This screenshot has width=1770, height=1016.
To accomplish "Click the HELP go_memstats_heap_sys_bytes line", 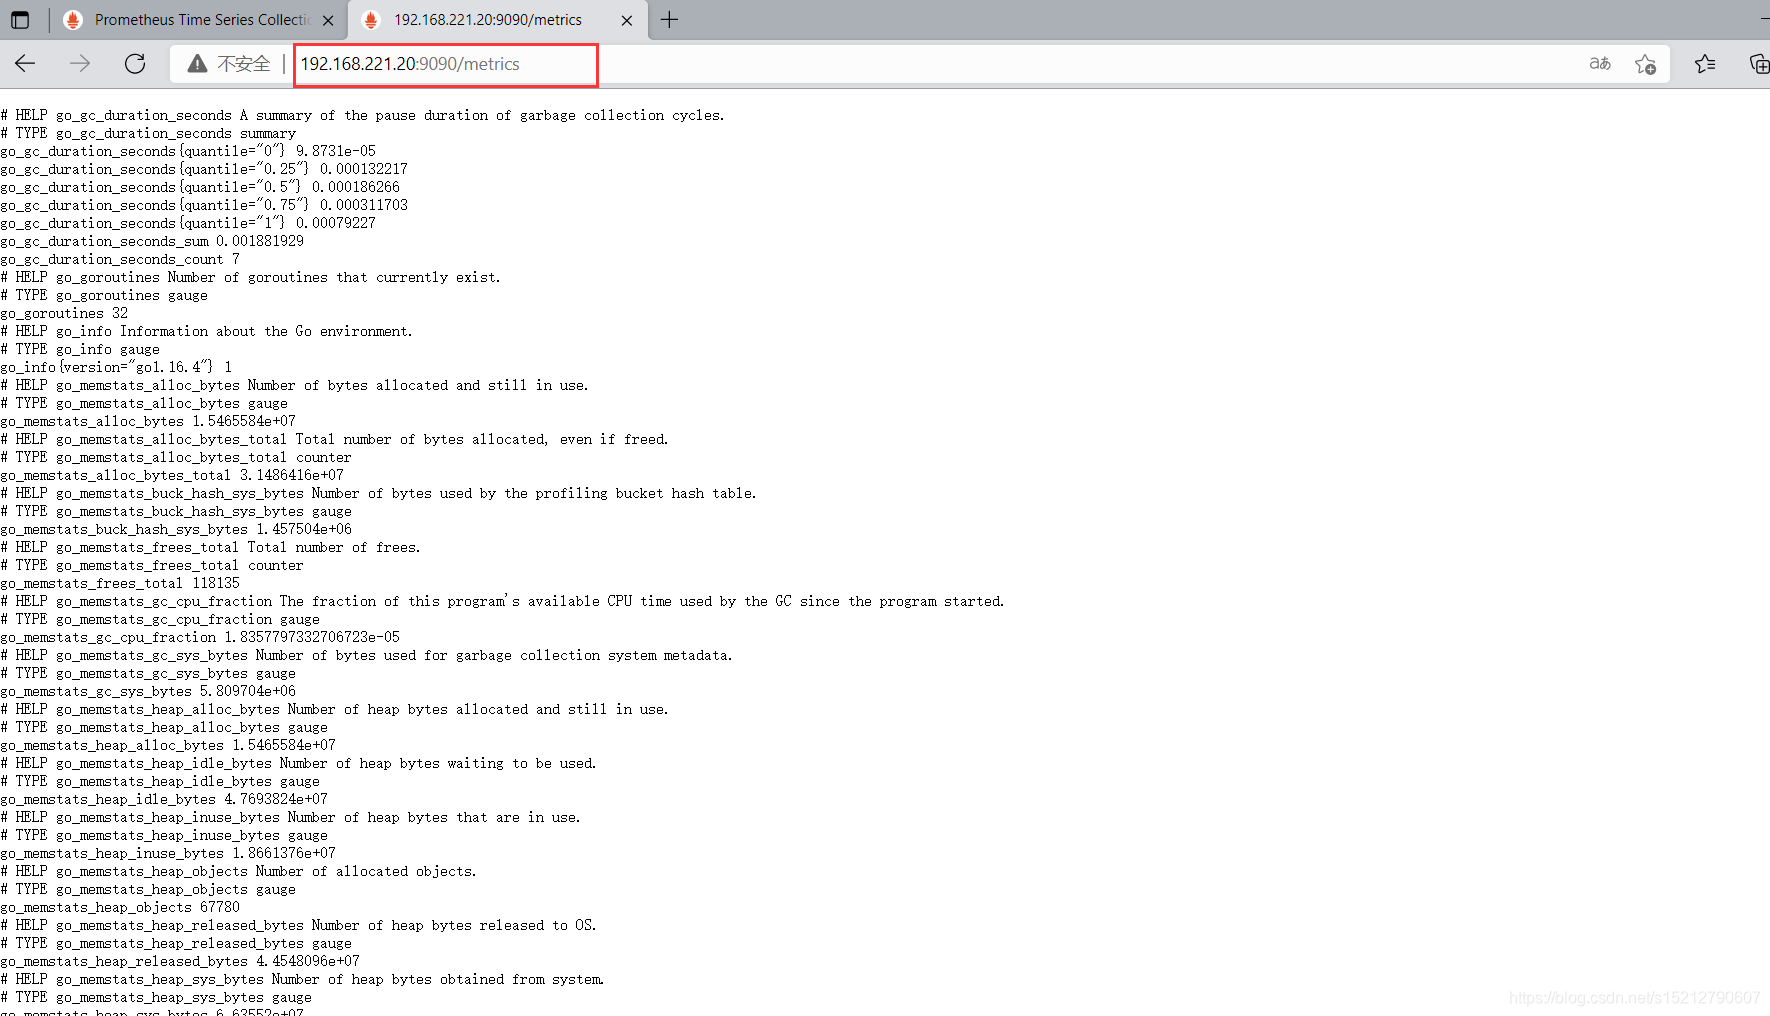I will pos(302,979).
